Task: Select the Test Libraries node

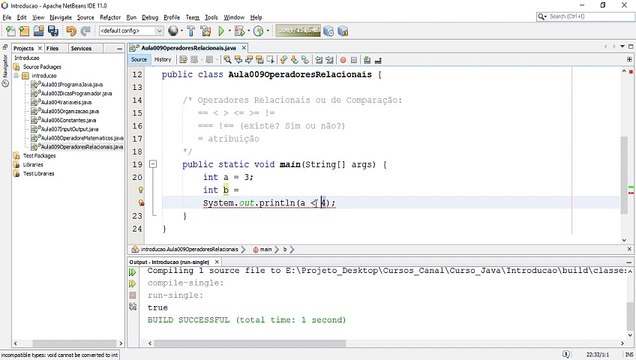Action: pyautogui.click(x=39, y=174)
